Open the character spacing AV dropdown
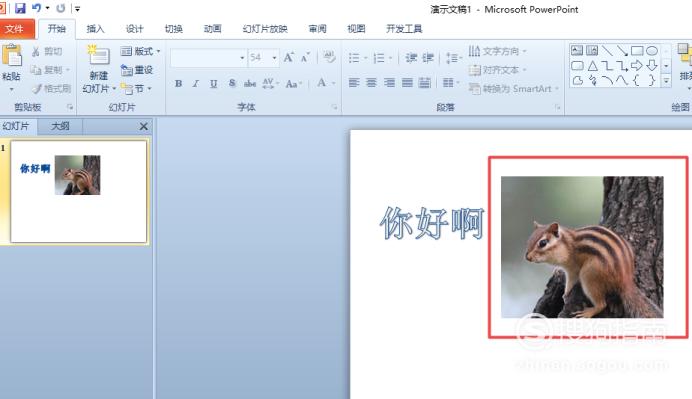The image size is (692, 399). click(x=270, y=83)
